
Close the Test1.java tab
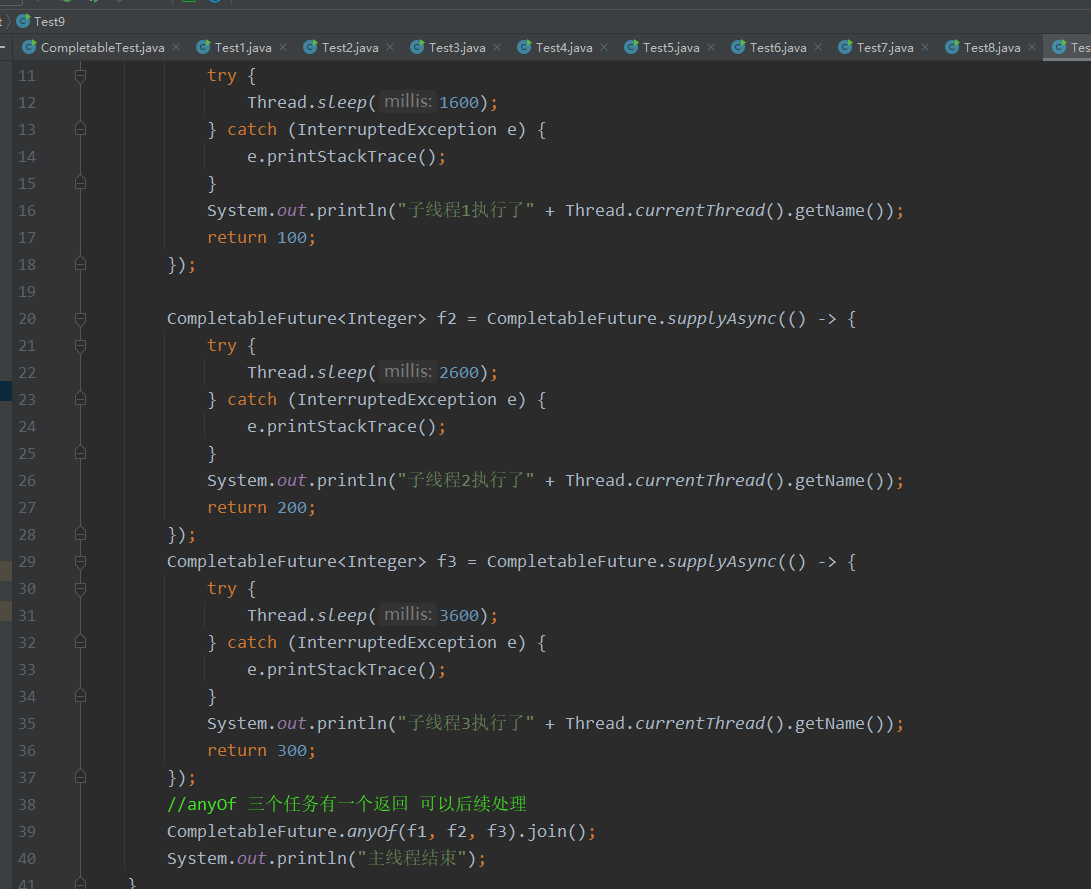283,47
